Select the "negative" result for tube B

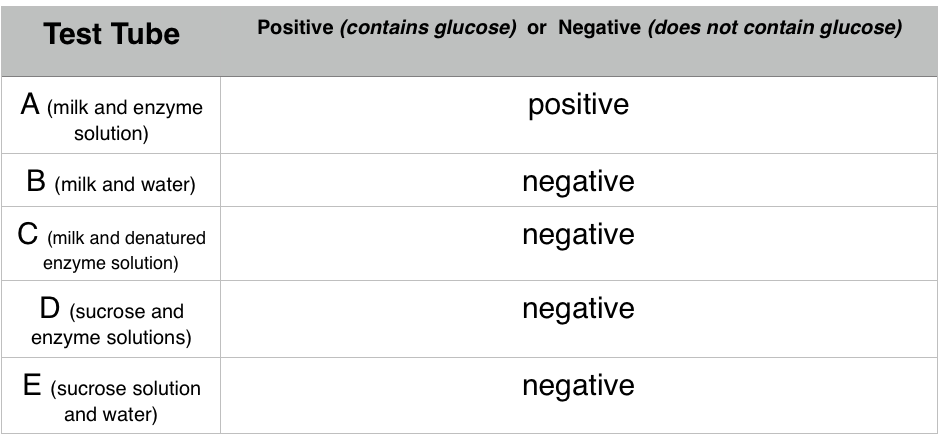point(578,182)
